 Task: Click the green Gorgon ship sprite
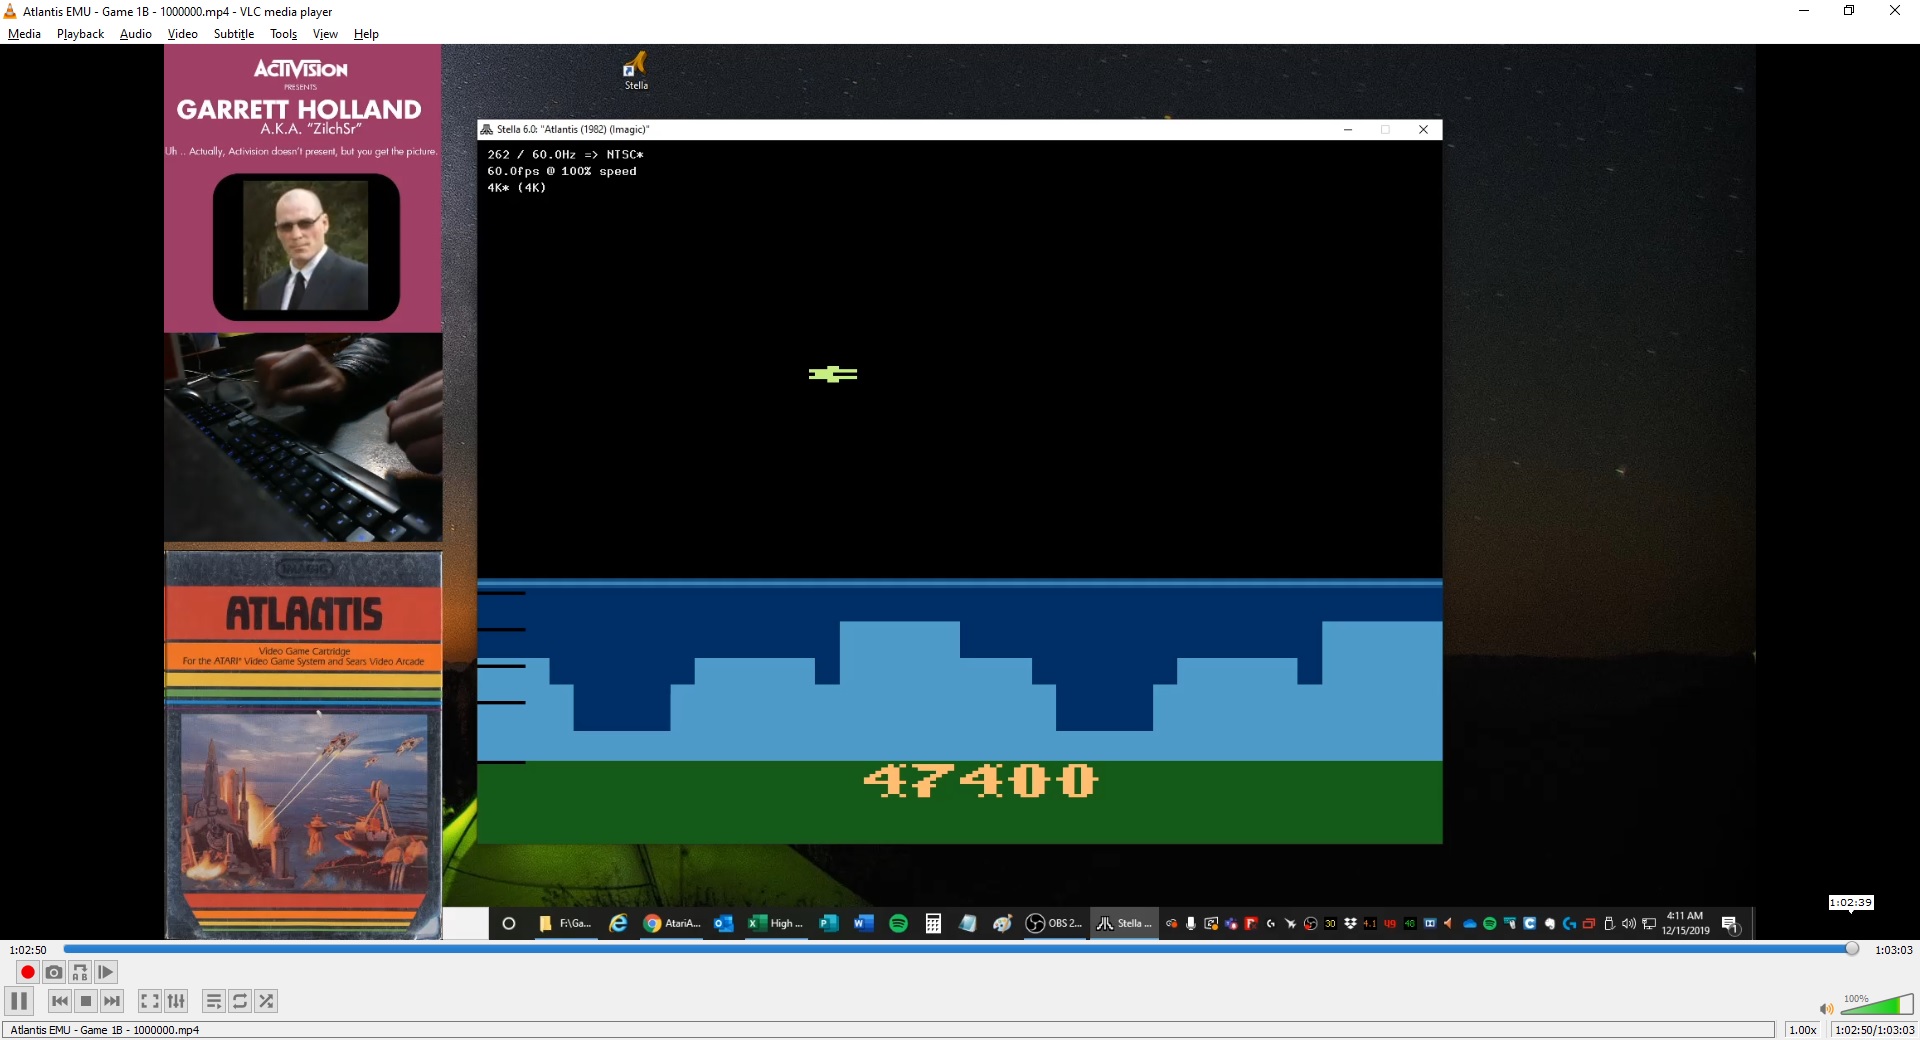pos(833,374)
